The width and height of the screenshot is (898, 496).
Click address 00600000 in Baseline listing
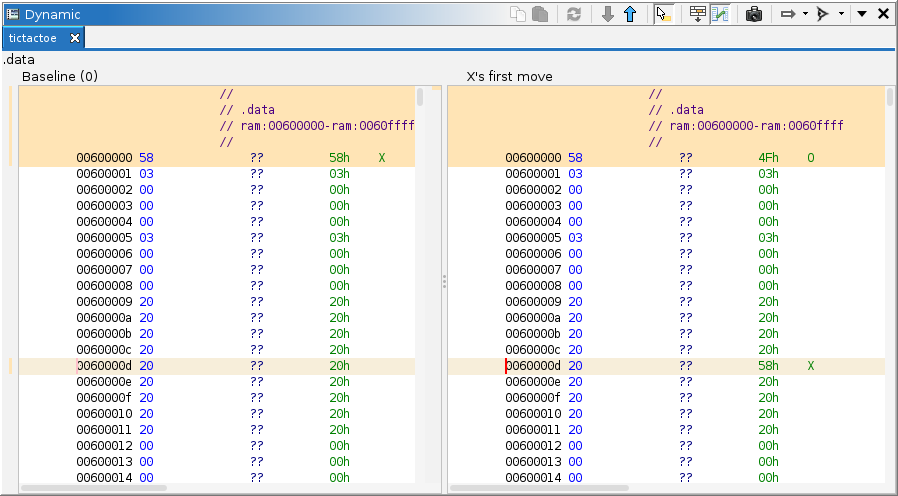[x=104, y=158]
